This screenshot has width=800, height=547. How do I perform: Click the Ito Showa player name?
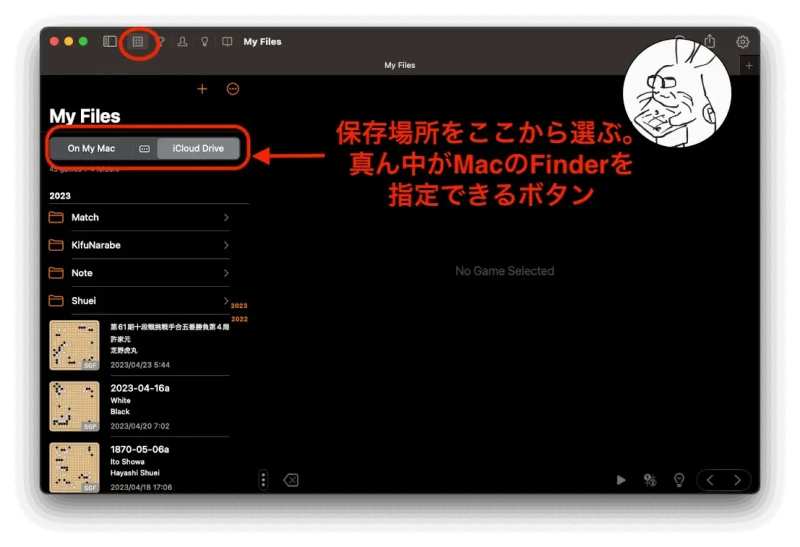(127, 462)
